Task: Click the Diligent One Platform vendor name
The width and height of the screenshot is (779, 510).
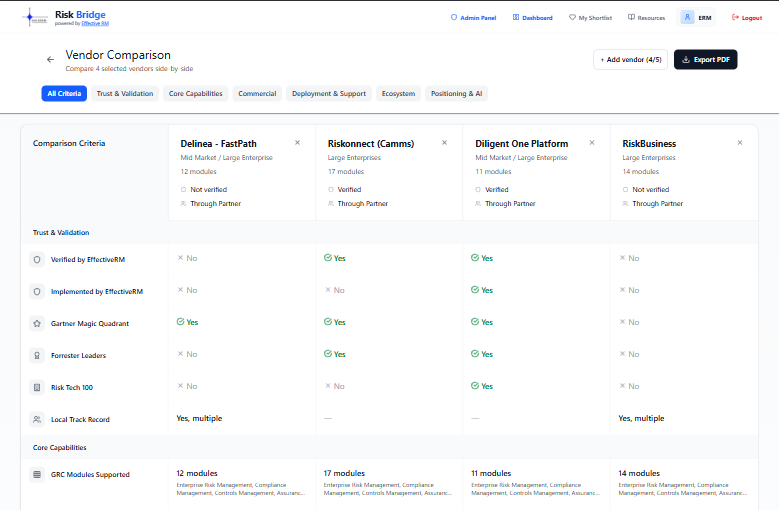Action: [x=522, y=144]
